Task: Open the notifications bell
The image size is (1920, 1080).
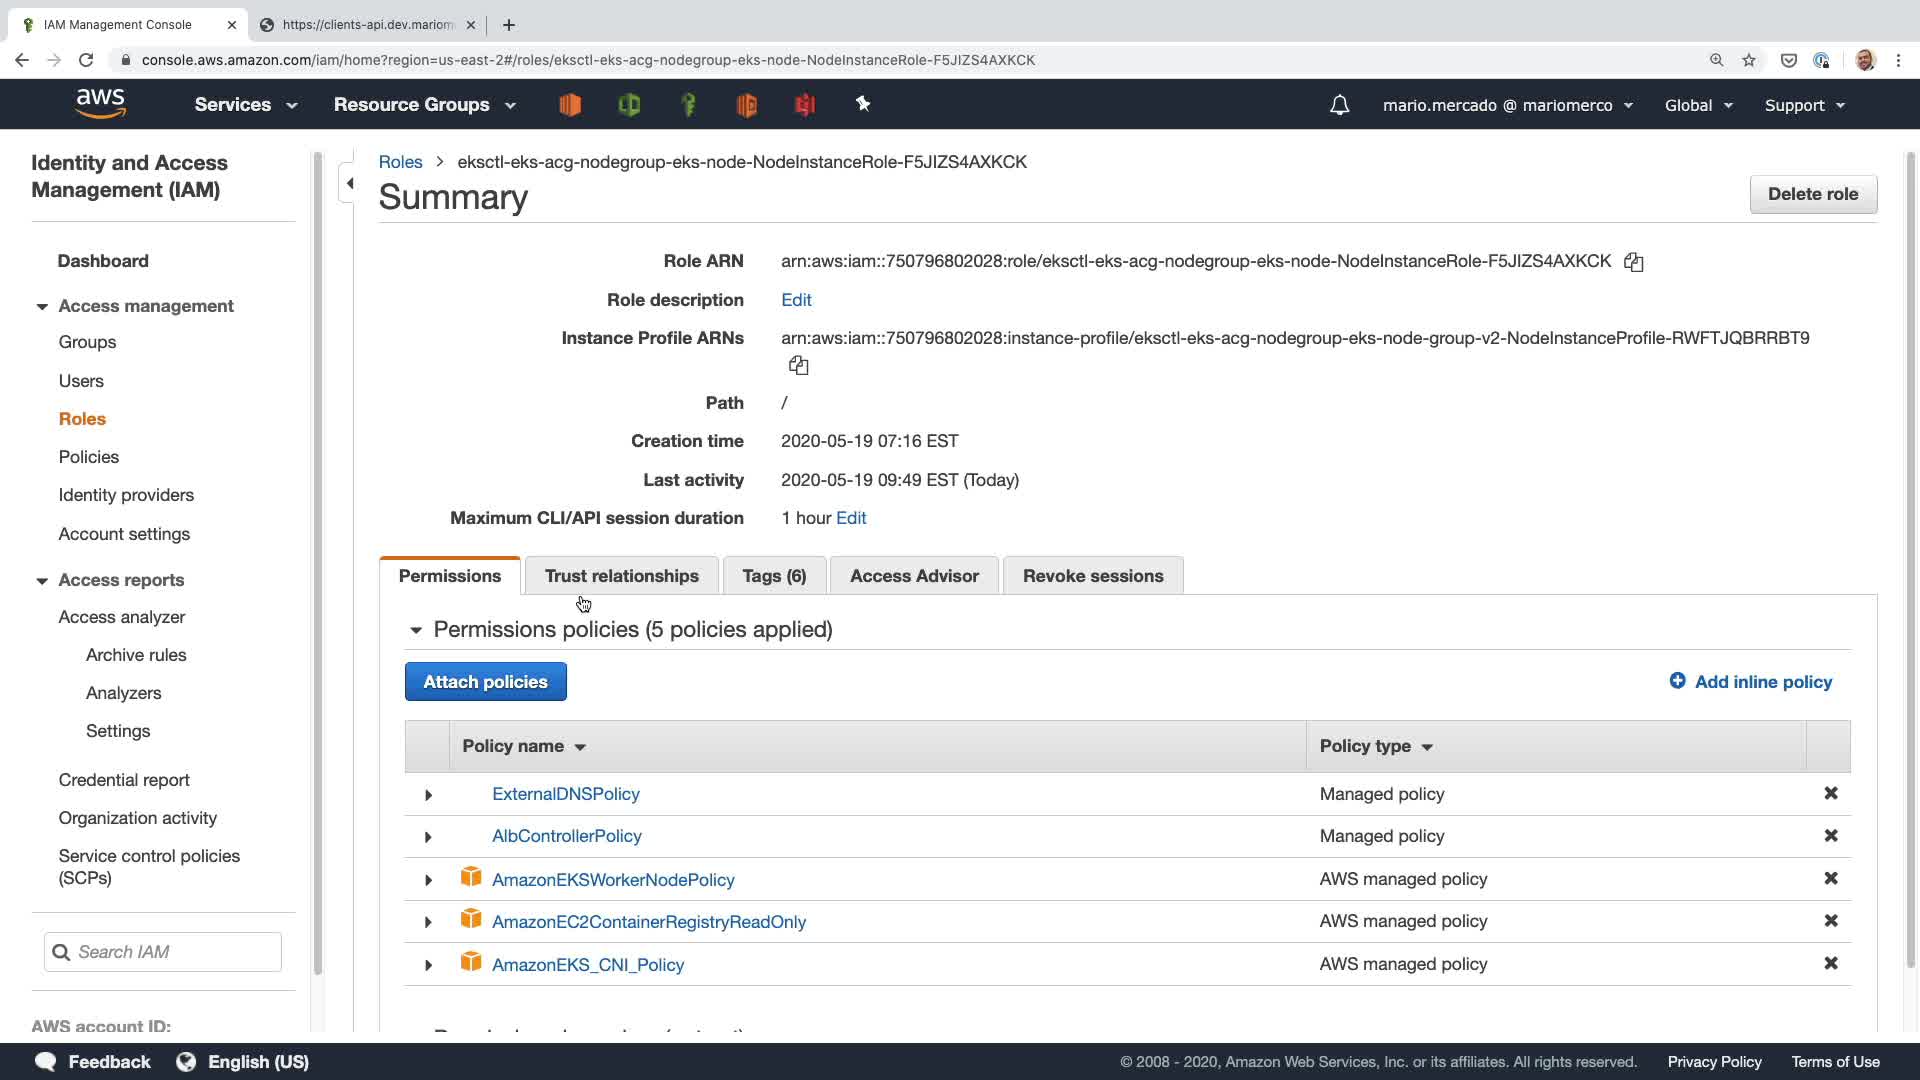Action: 1339,105
